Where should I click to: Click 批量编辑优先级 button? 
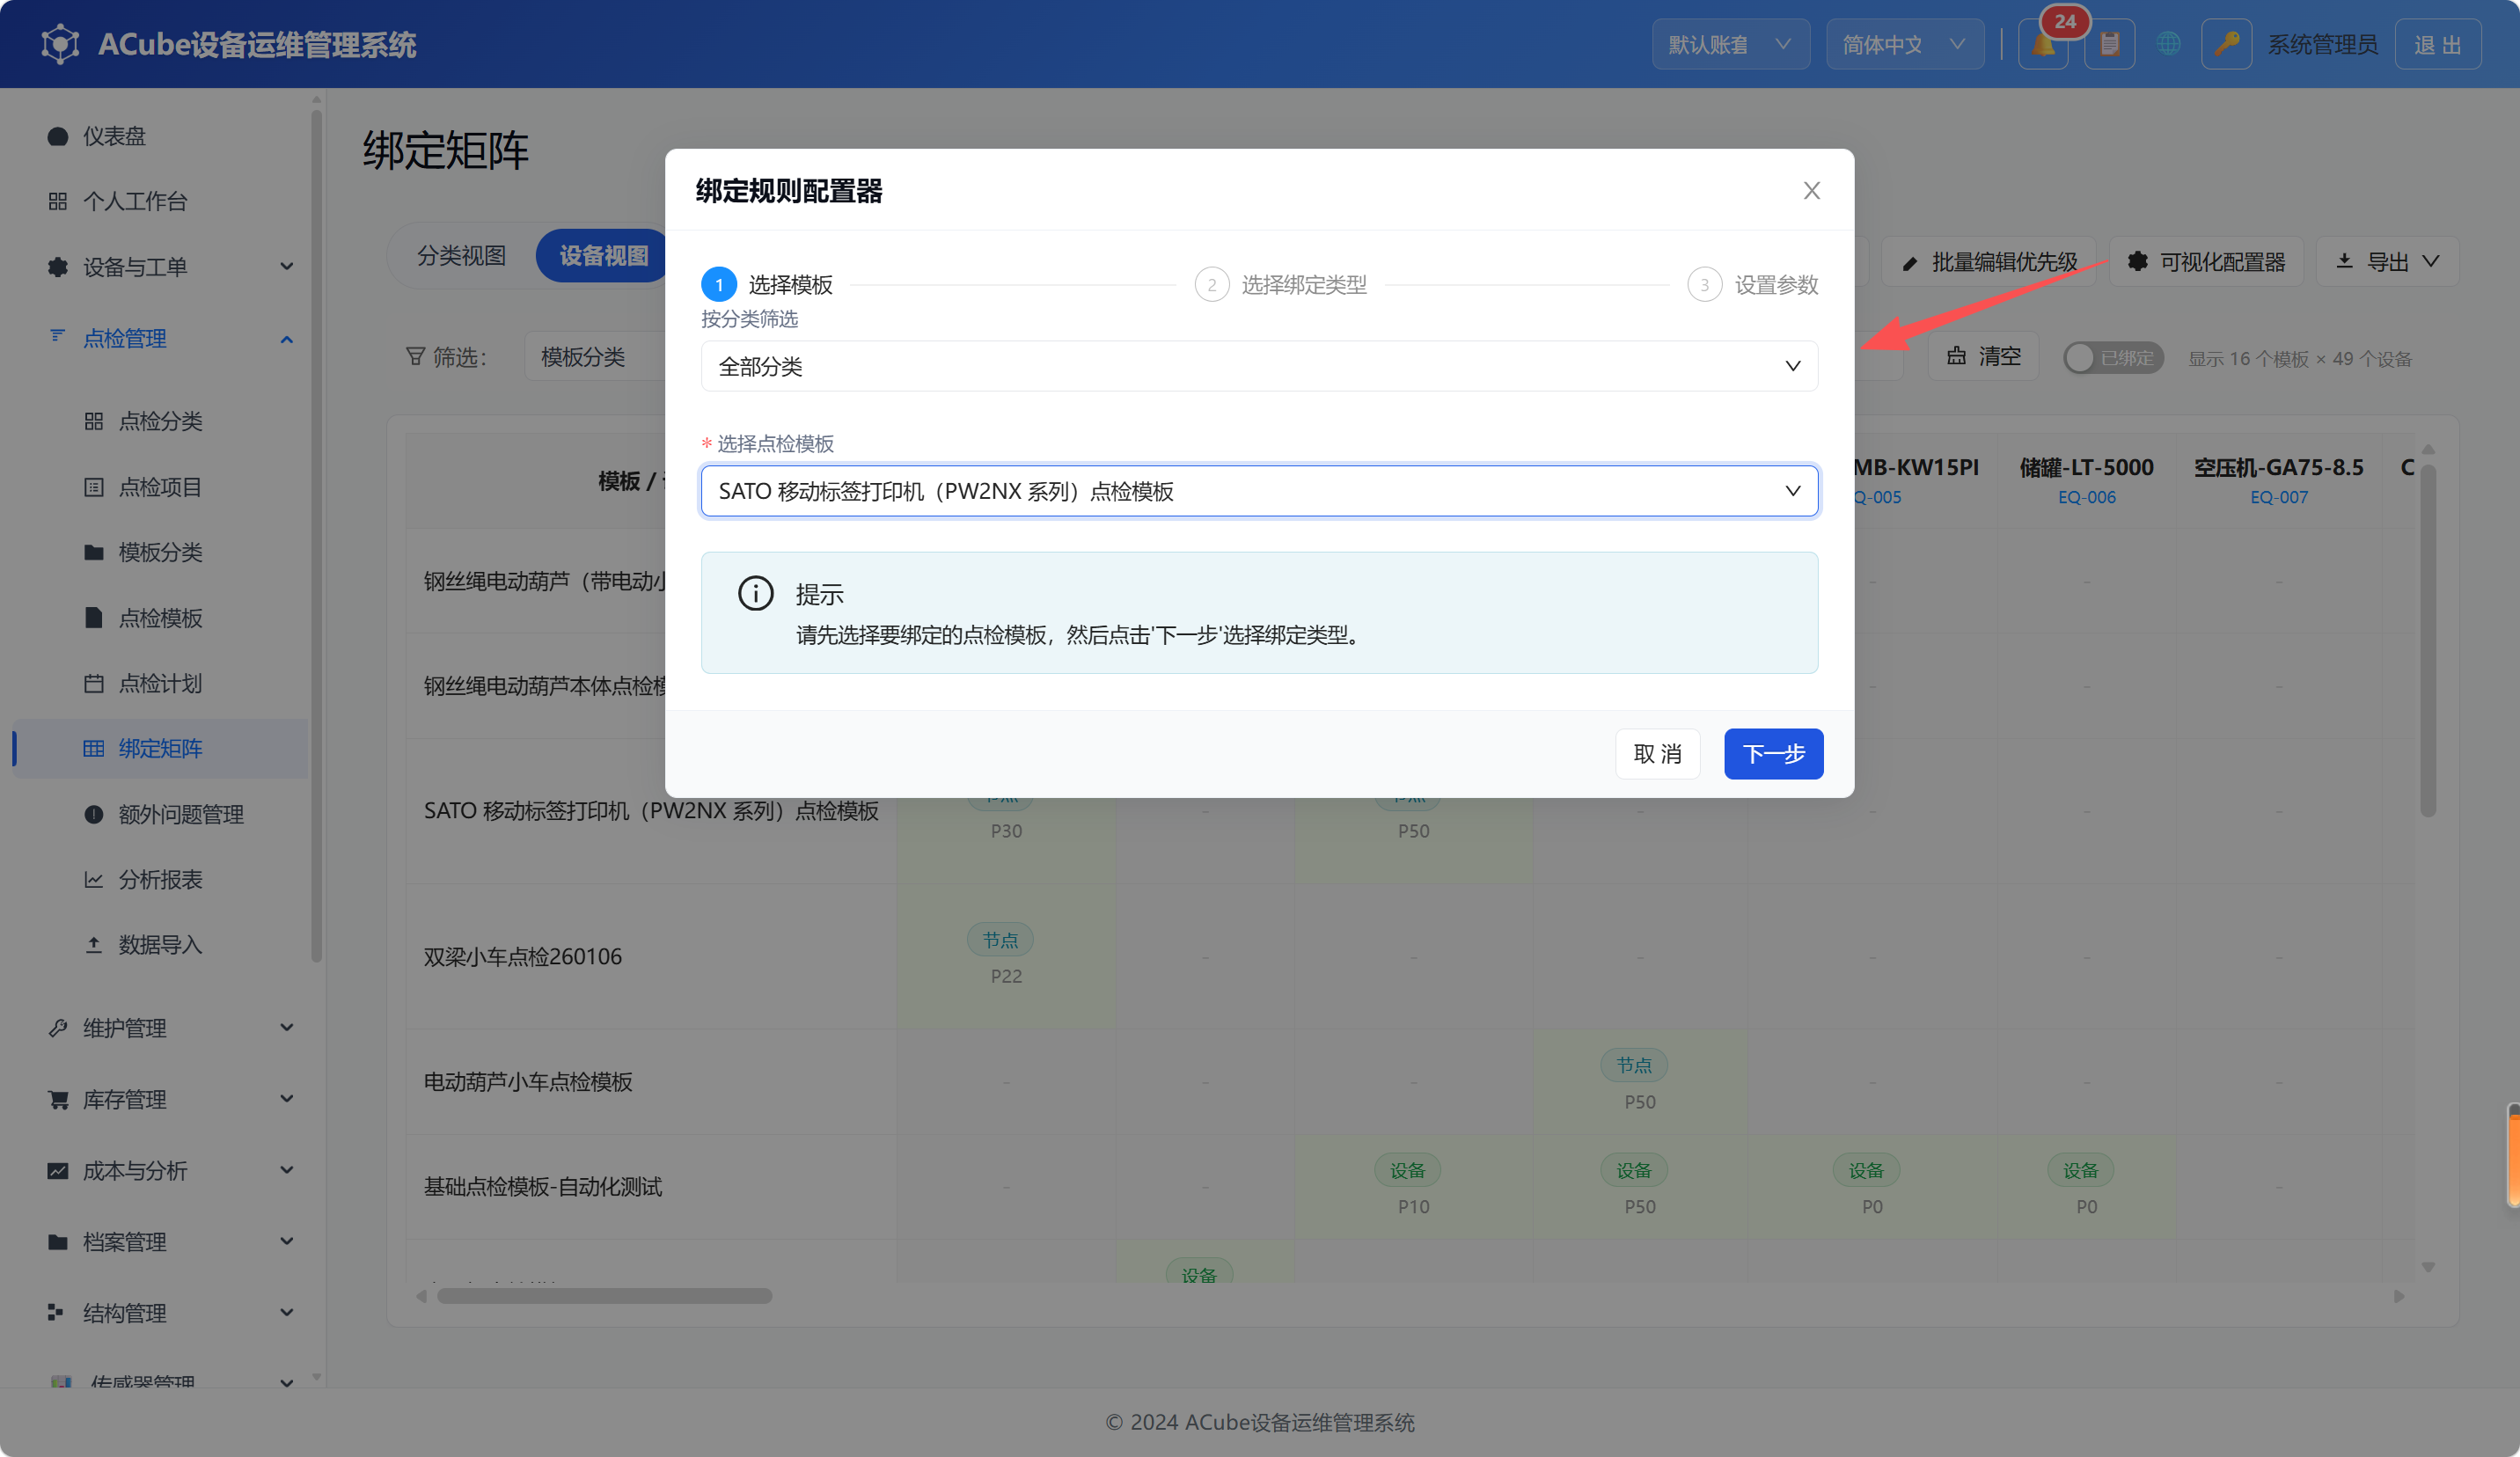tap(1988, 262)
